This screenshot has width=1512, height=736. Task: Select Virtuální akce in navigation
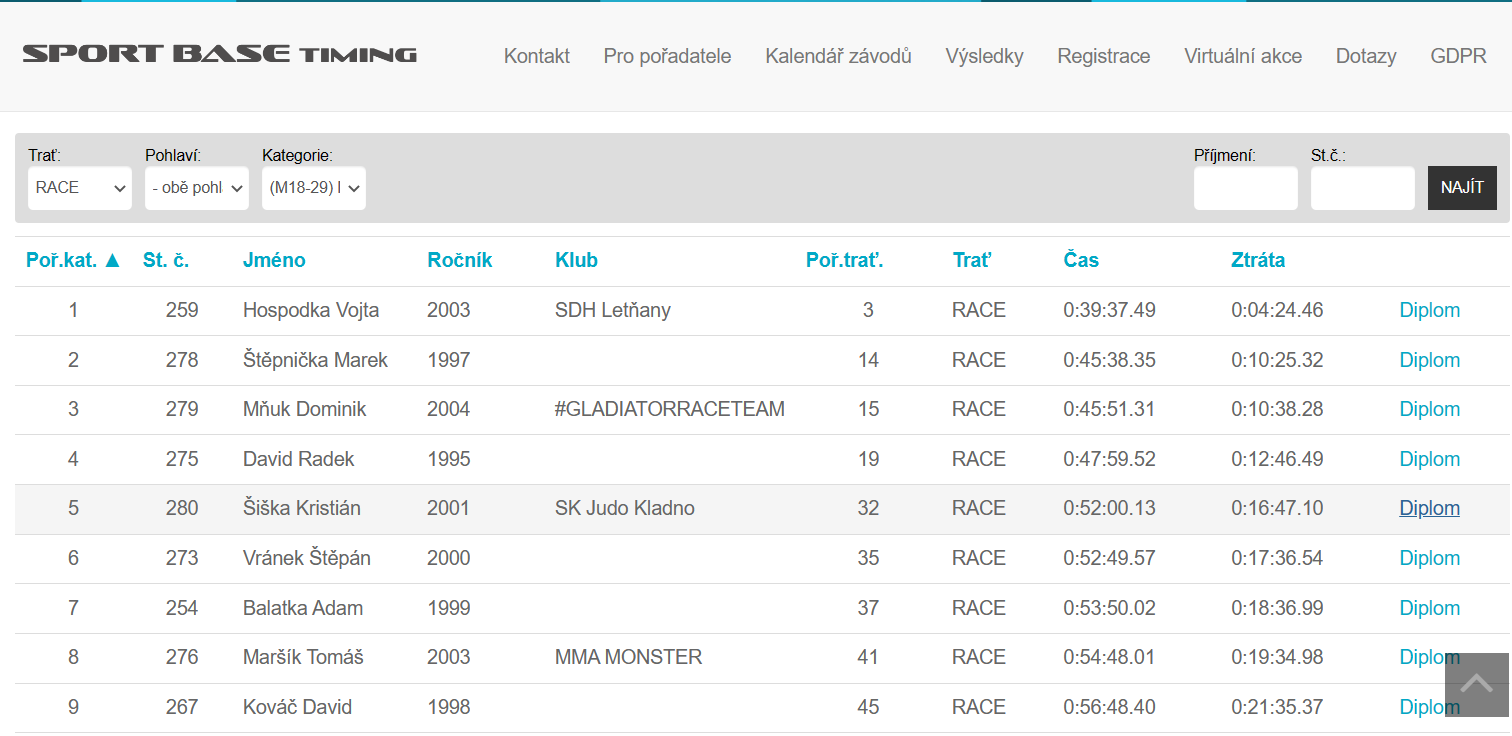click(1243, 56)
